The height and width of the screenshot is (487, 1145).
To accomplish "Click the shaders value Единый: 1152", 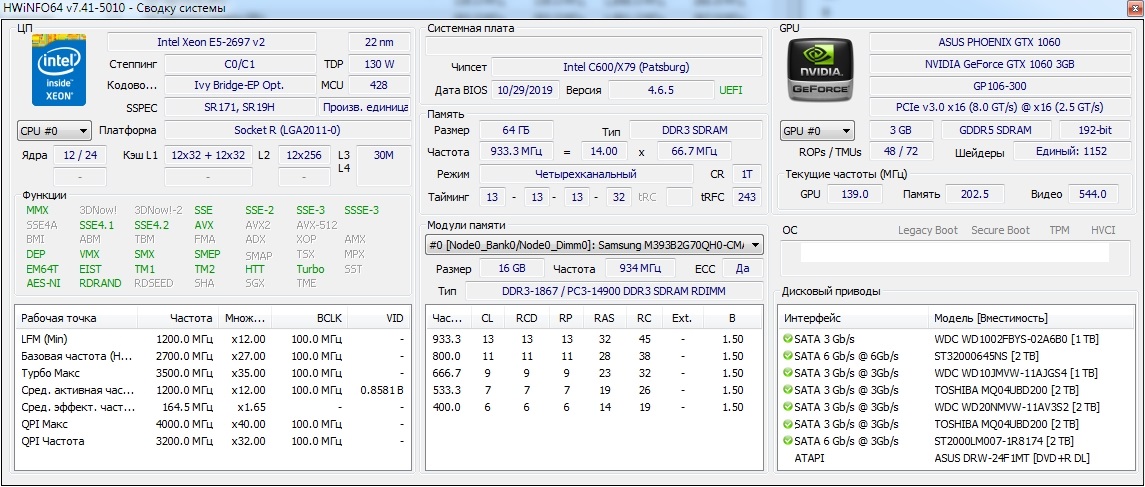I will (x=1071, y=152).
